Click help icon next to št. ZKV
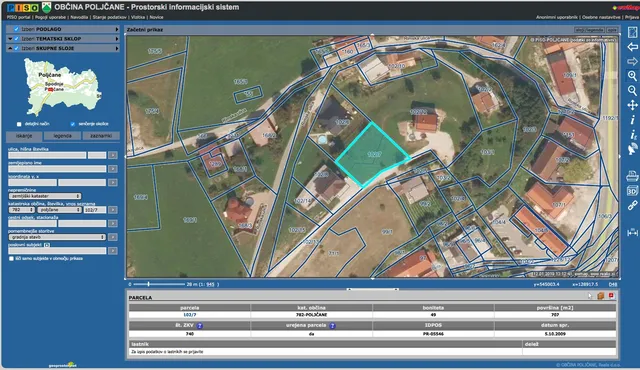 [200, 326]
